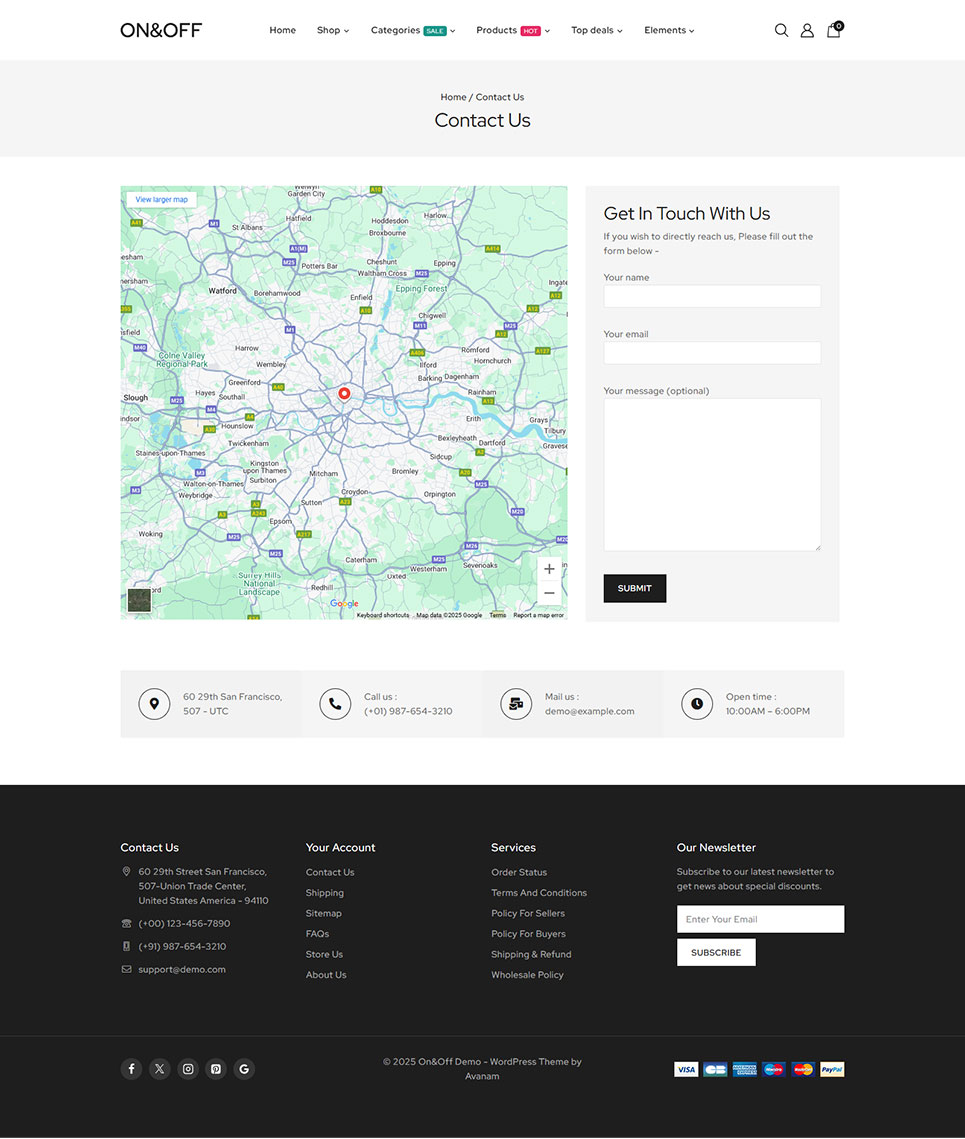Click Call us number (+01) 987-654-3210
Screen dimensions: 965x1139
(x=408, y=711)
